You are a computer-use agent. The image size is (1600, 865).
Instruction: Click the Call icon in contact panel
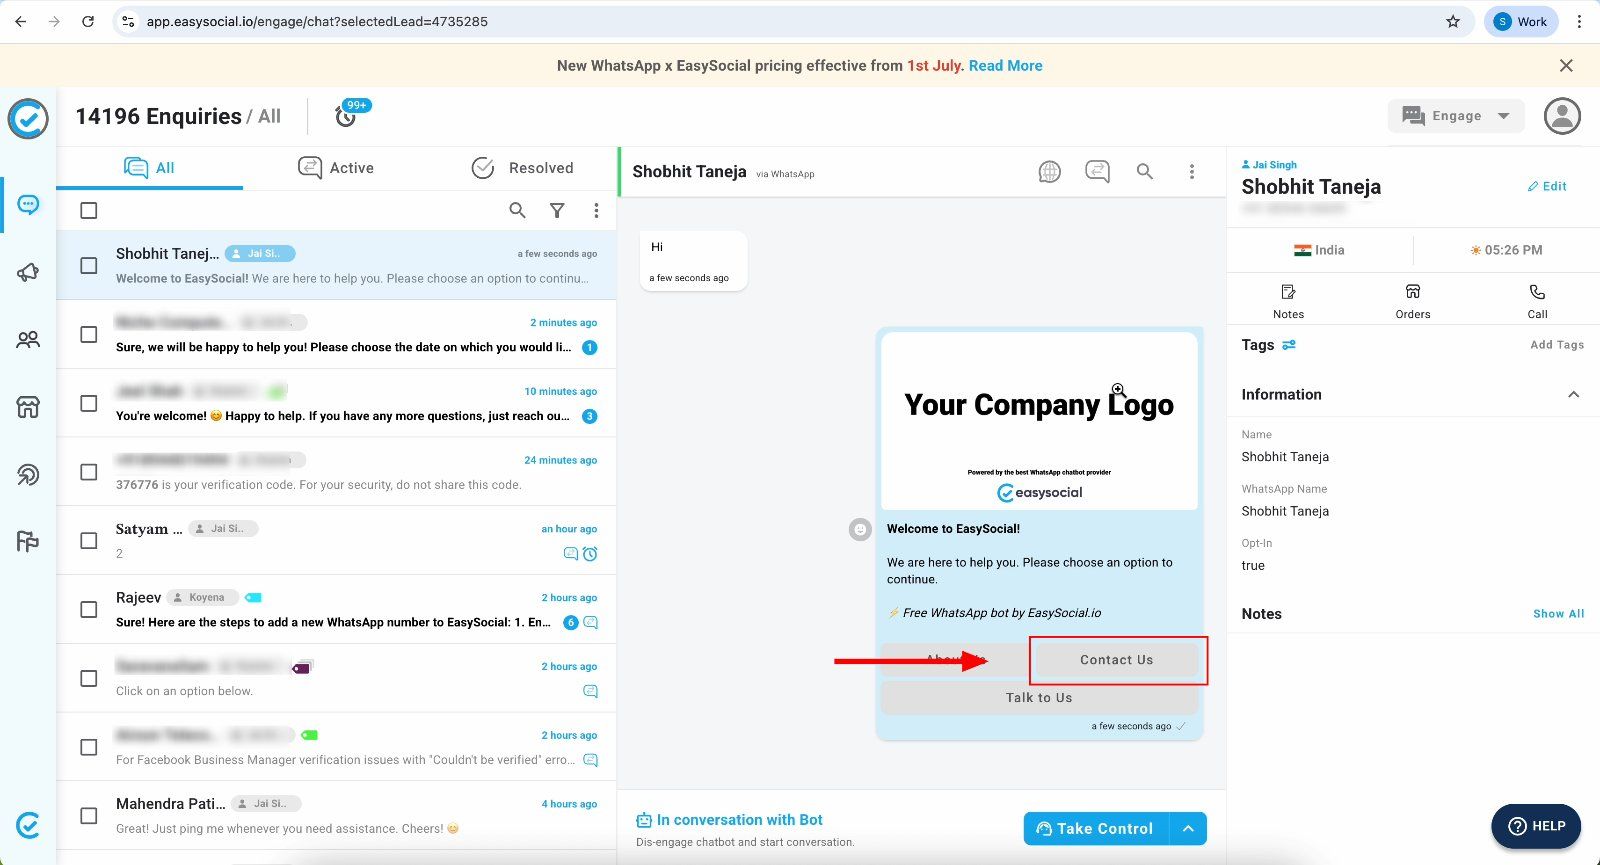(x=1537, y=300)
